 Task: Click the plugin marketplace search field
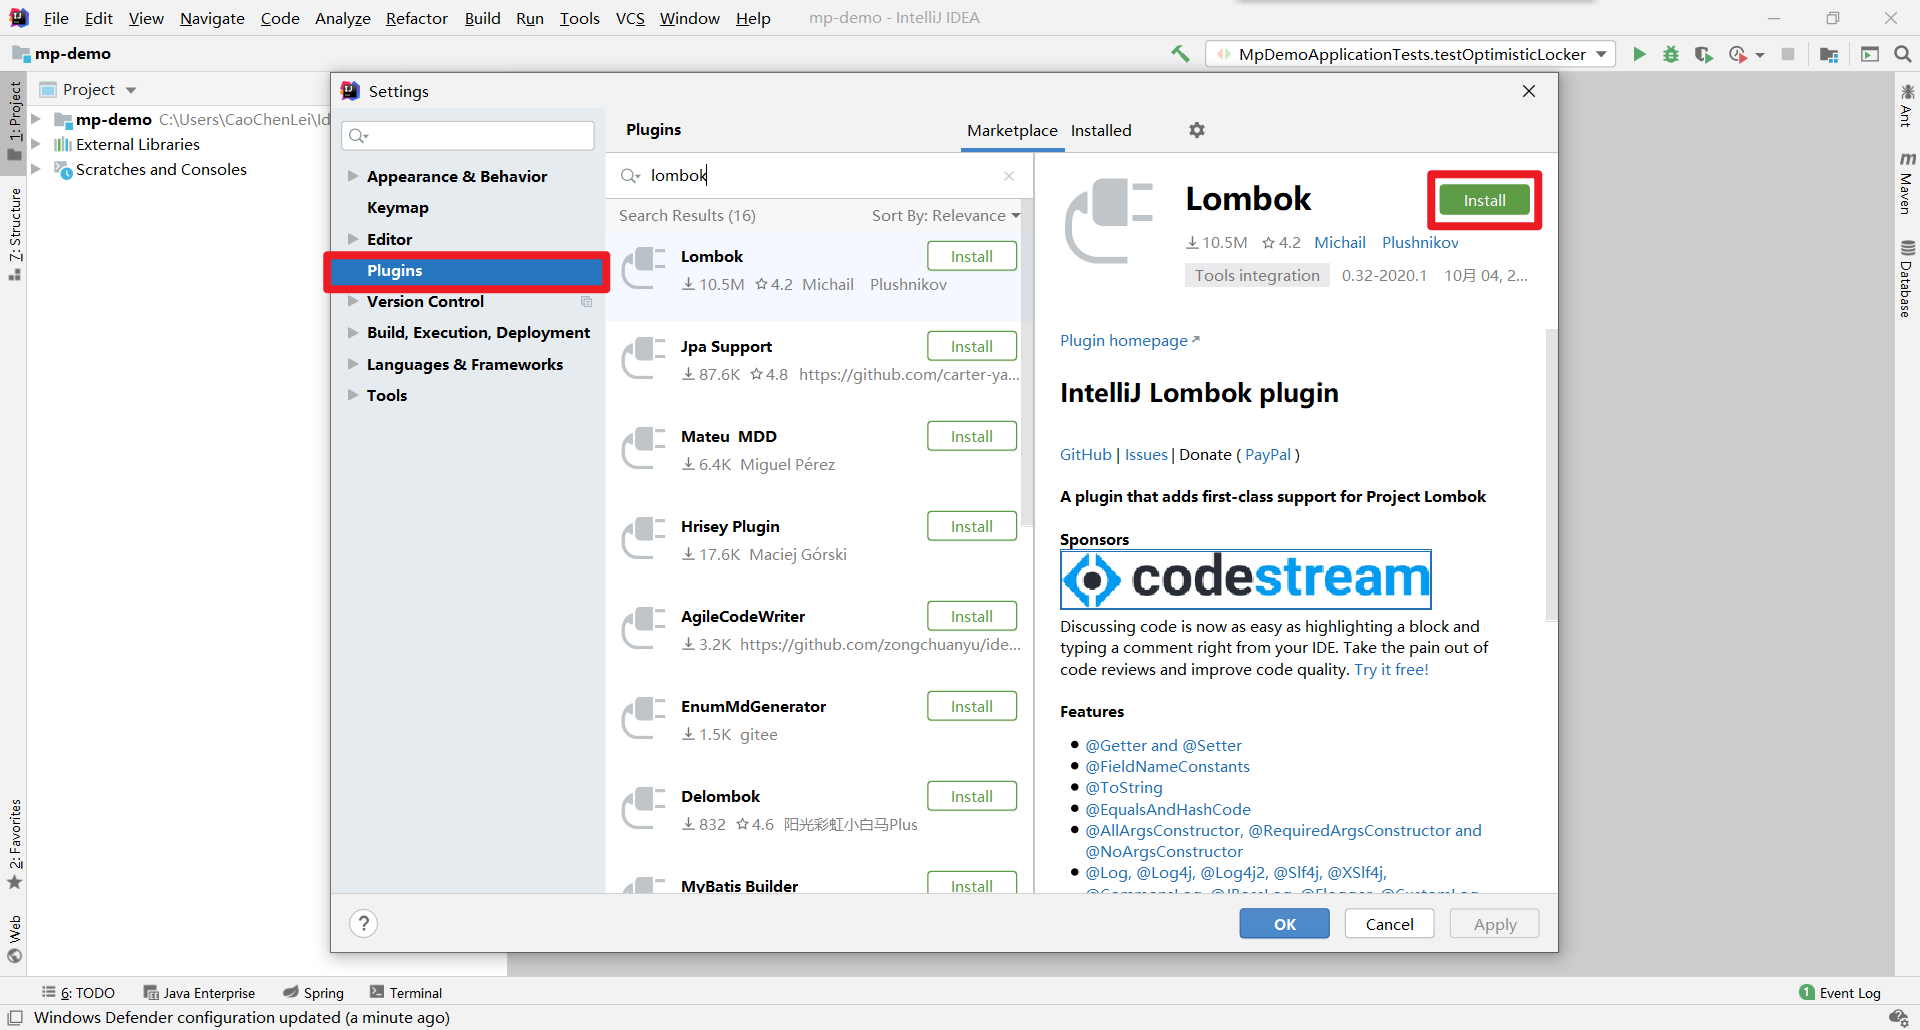(x=820, y=176)
